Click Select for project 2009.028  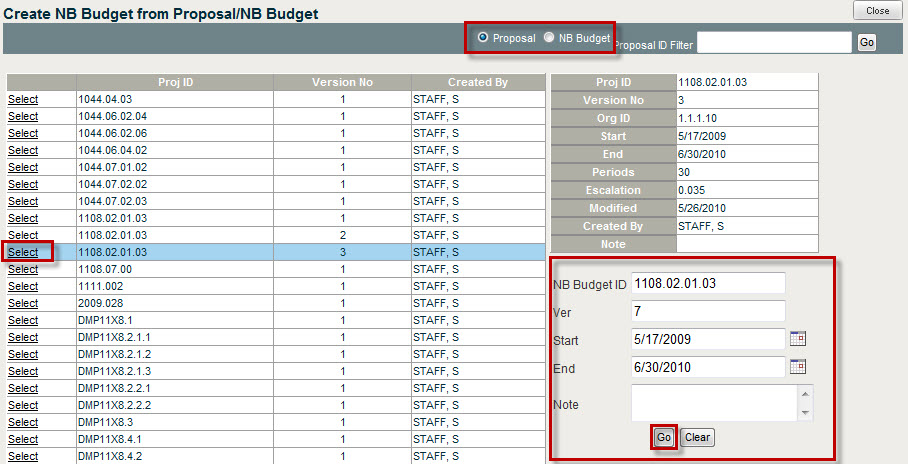point(23,303)
